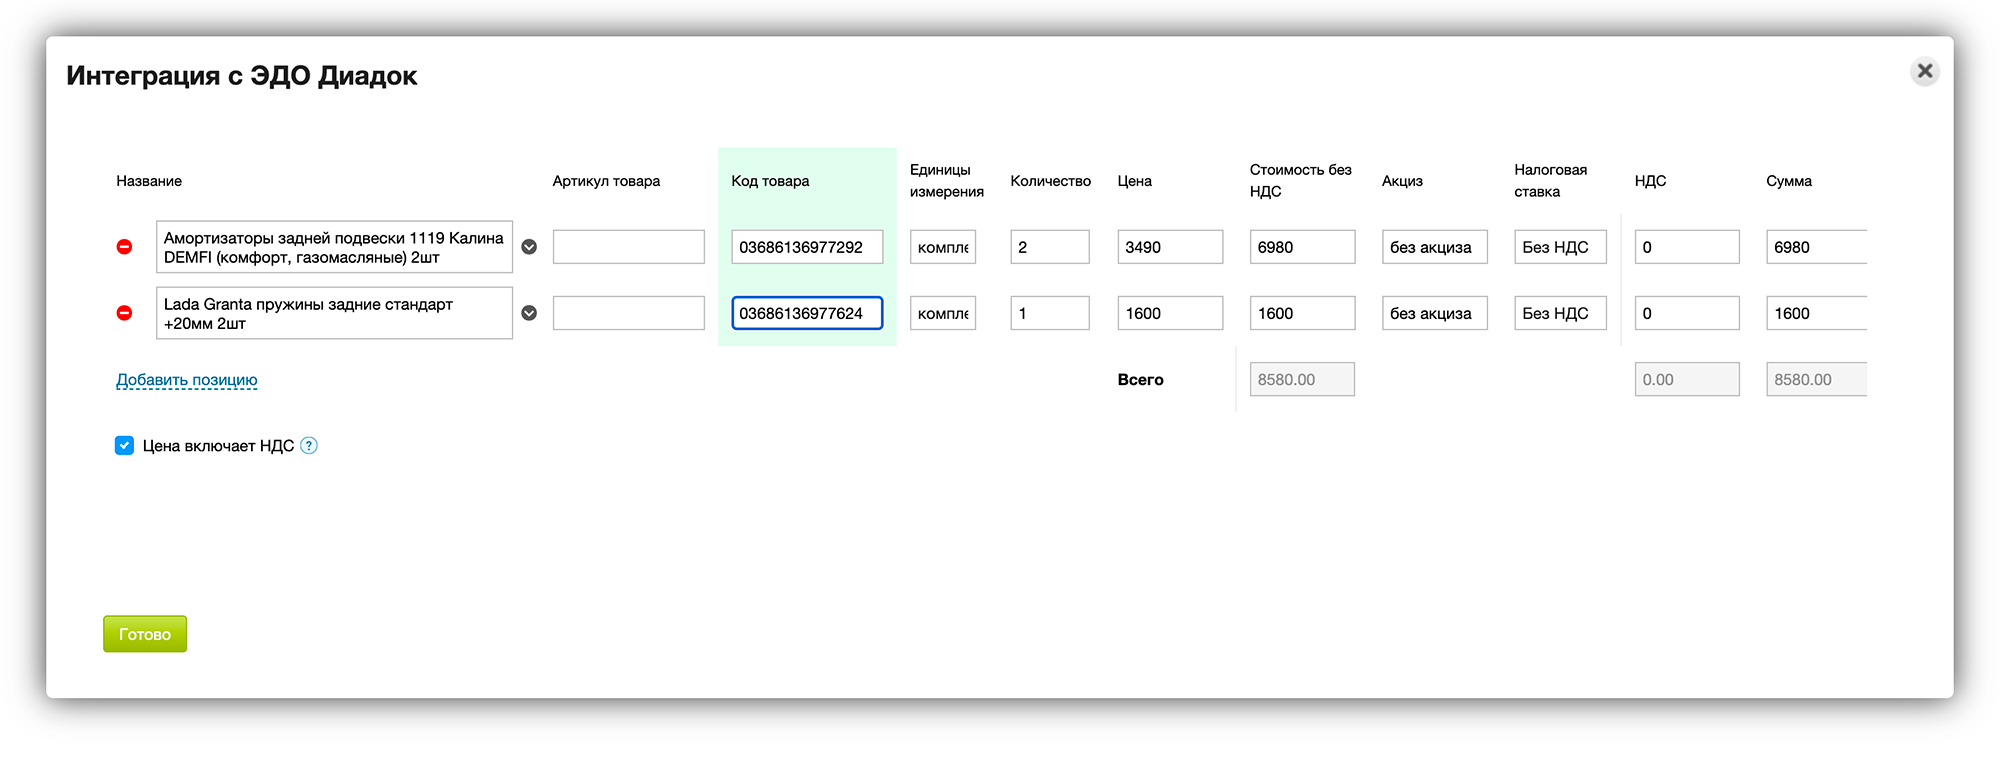Click Количество field showing 2

point(1049,247)
